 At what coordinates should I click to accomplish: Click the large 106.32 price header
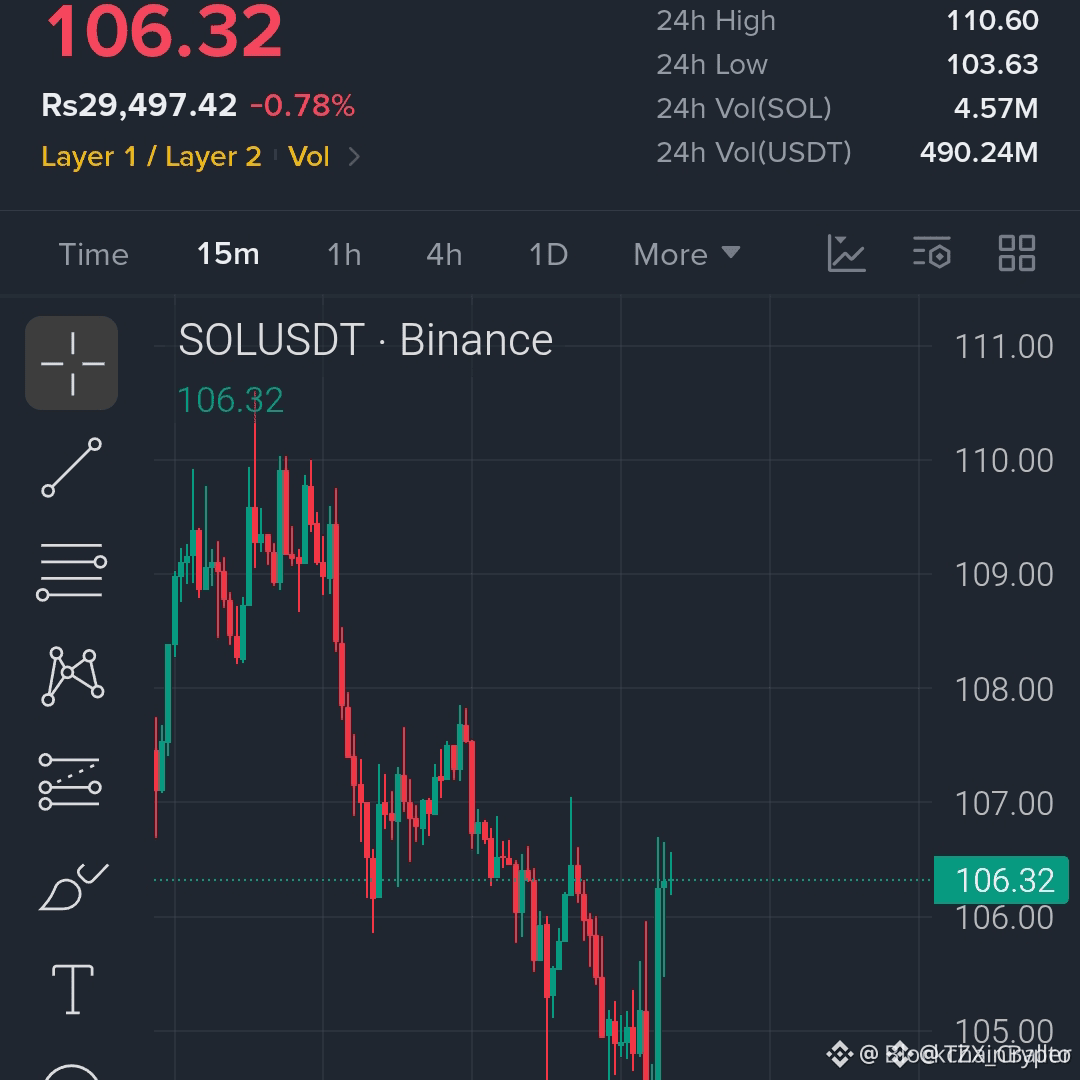tap(165, 32)
